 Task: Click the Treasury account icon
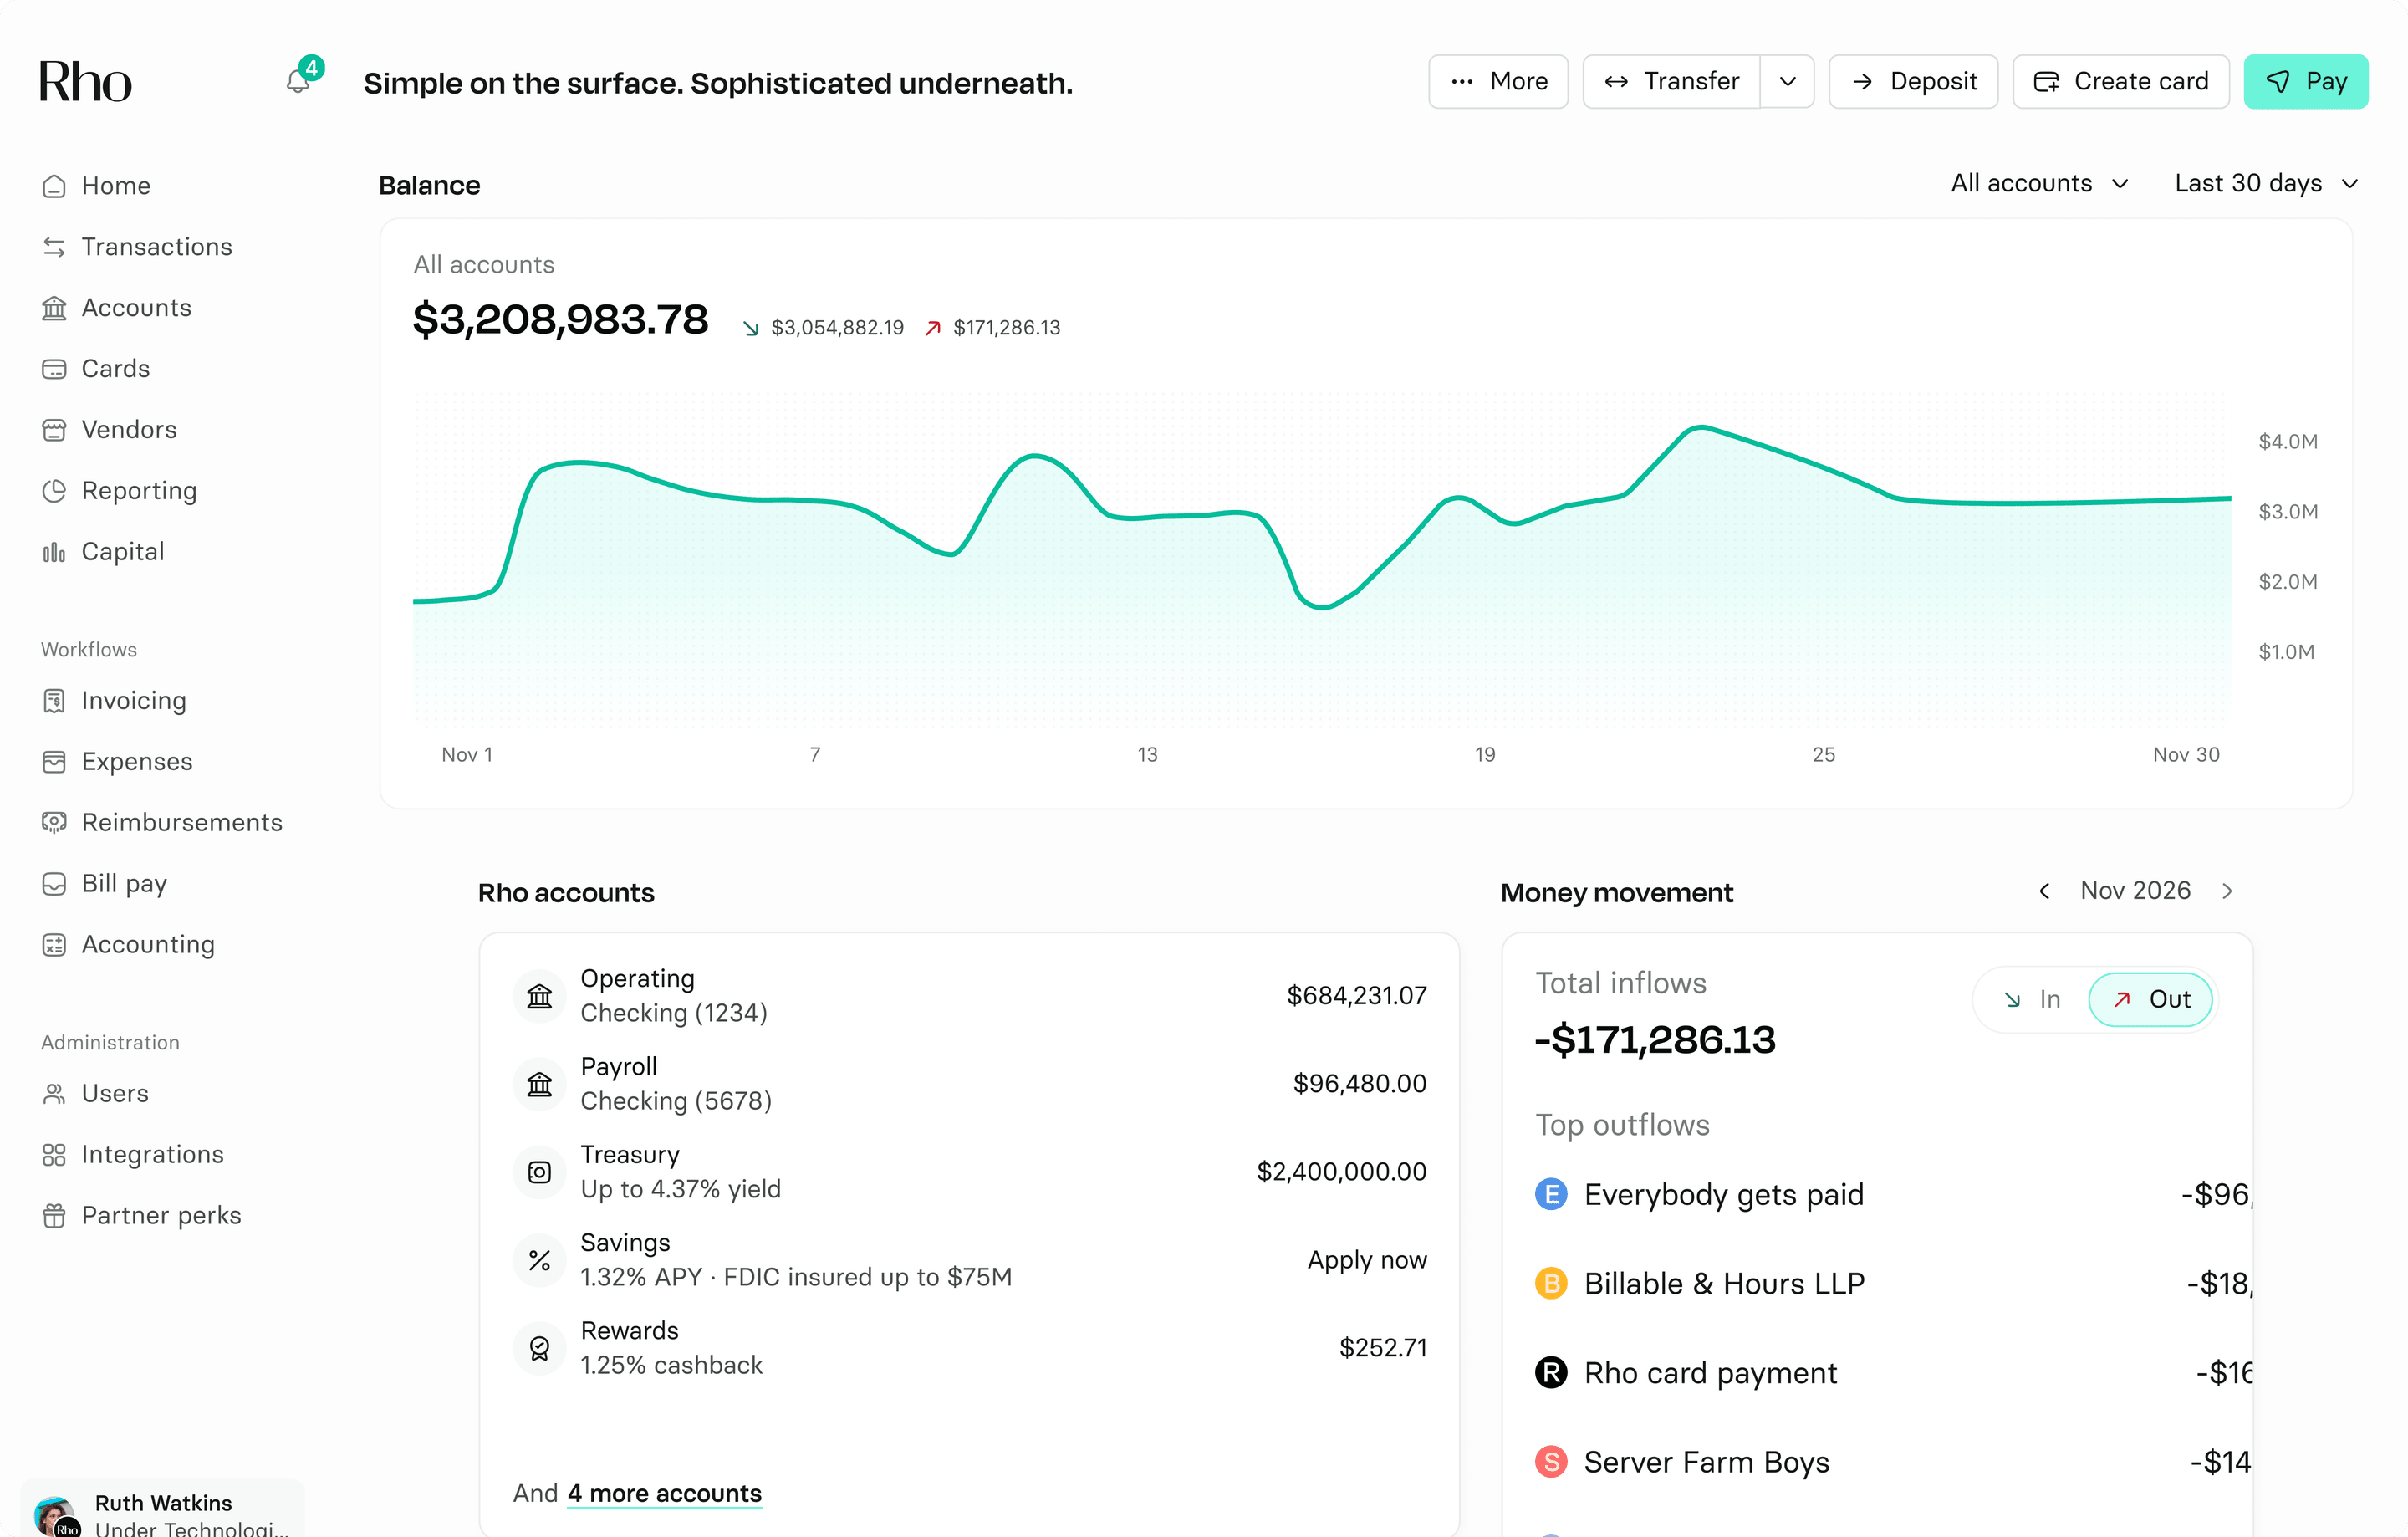pos(540,1172)
